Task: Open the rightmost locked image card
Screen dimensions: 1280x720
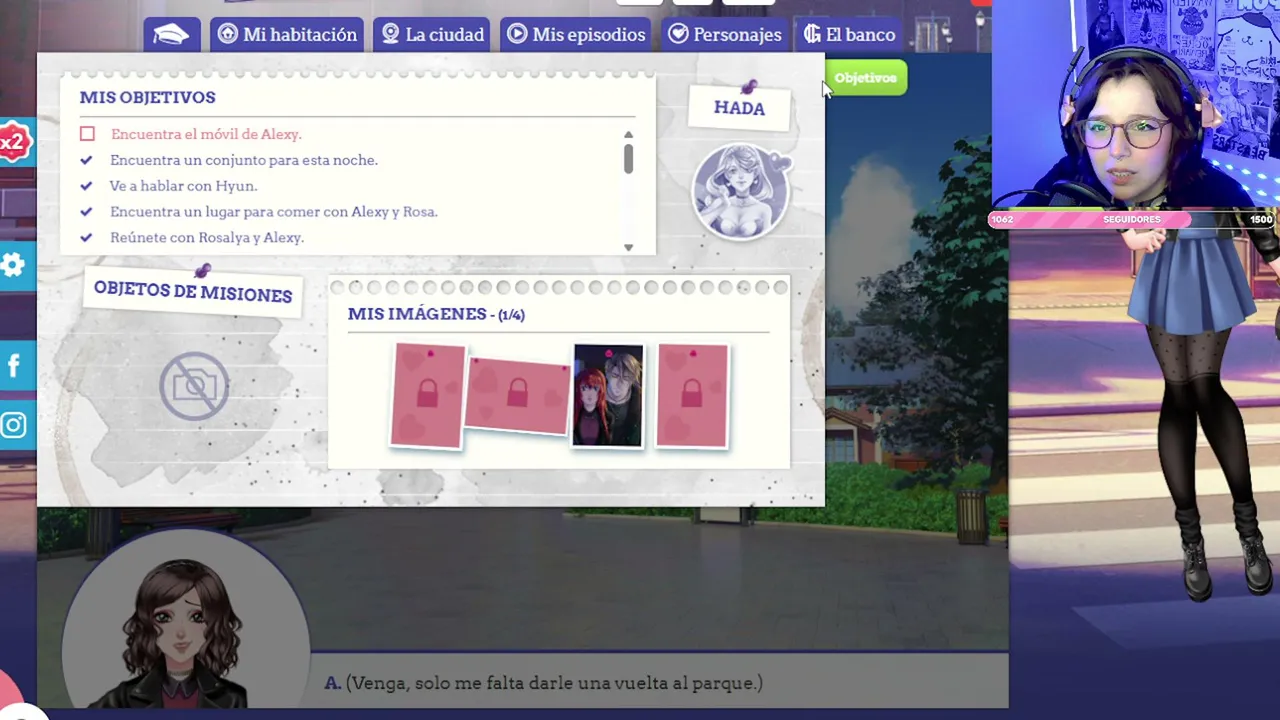Action: click(692, 396)
